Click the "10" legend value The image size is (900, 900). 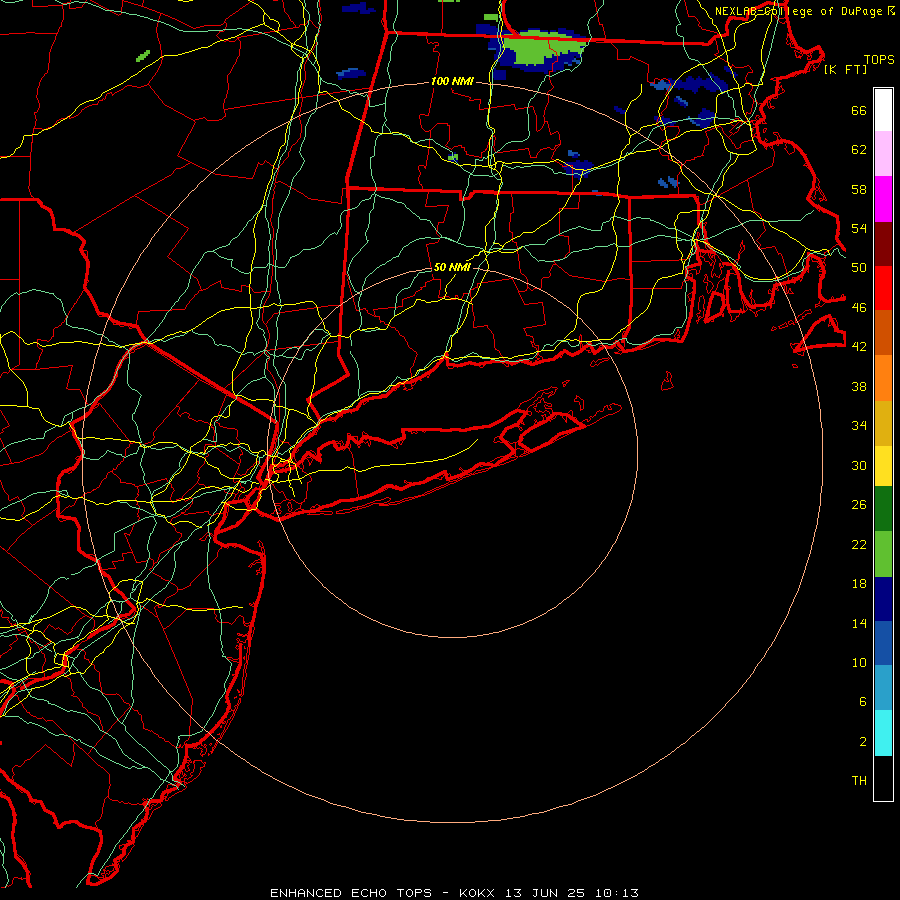coord(859,662)
